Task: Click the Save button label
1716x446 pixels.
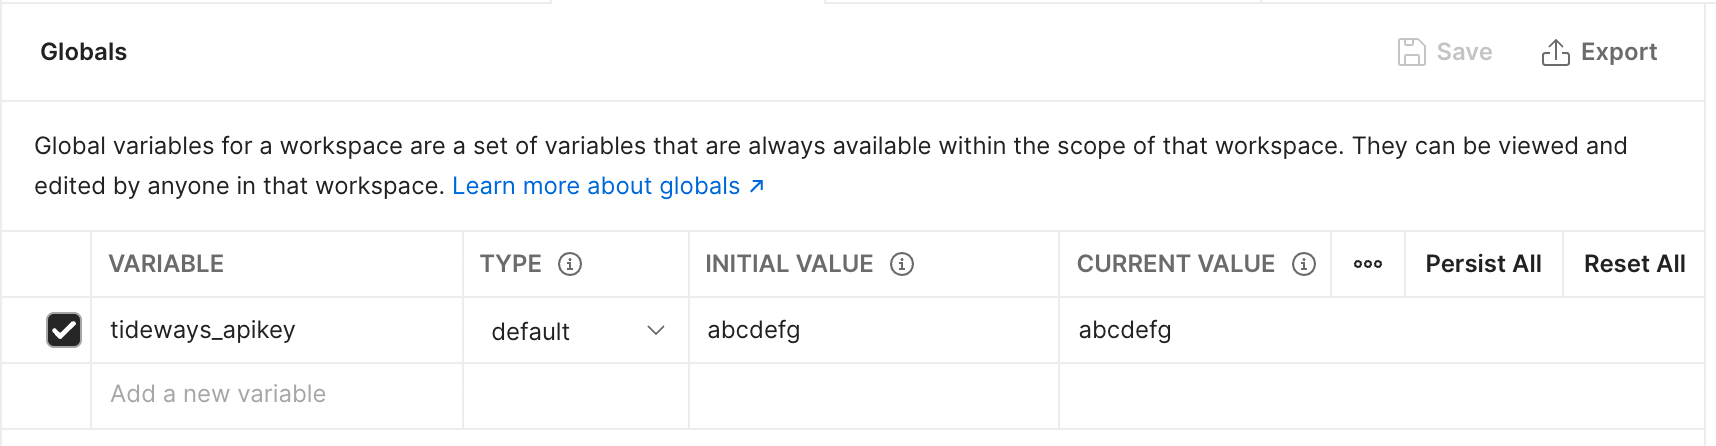Action: pos(1464,52)
